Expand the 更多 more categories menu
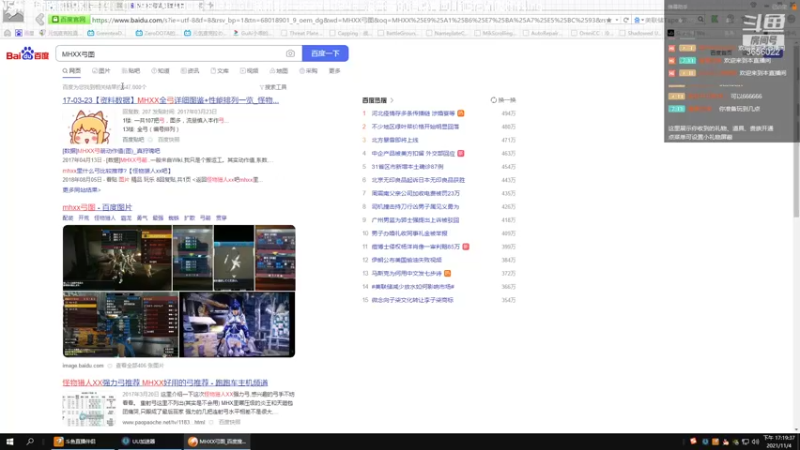 tap(335, 71)
